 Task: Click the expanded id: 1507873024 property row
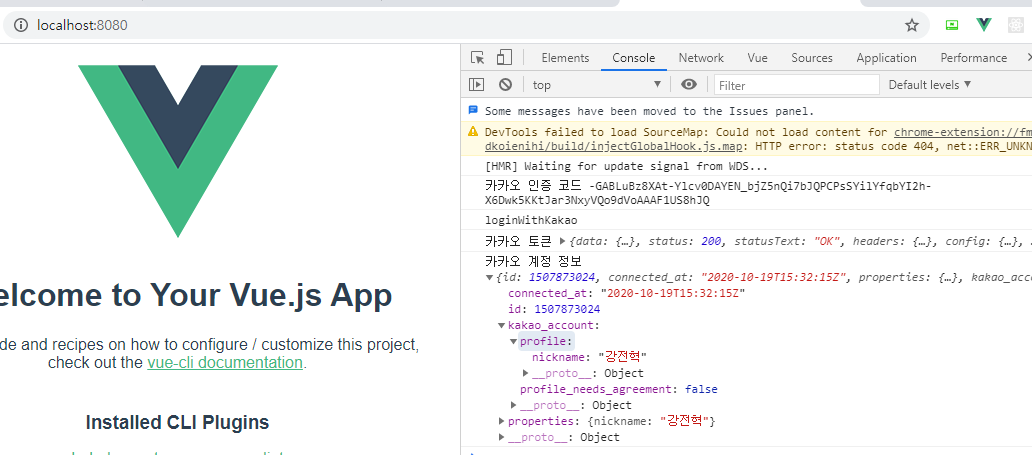tap(554, 309)
